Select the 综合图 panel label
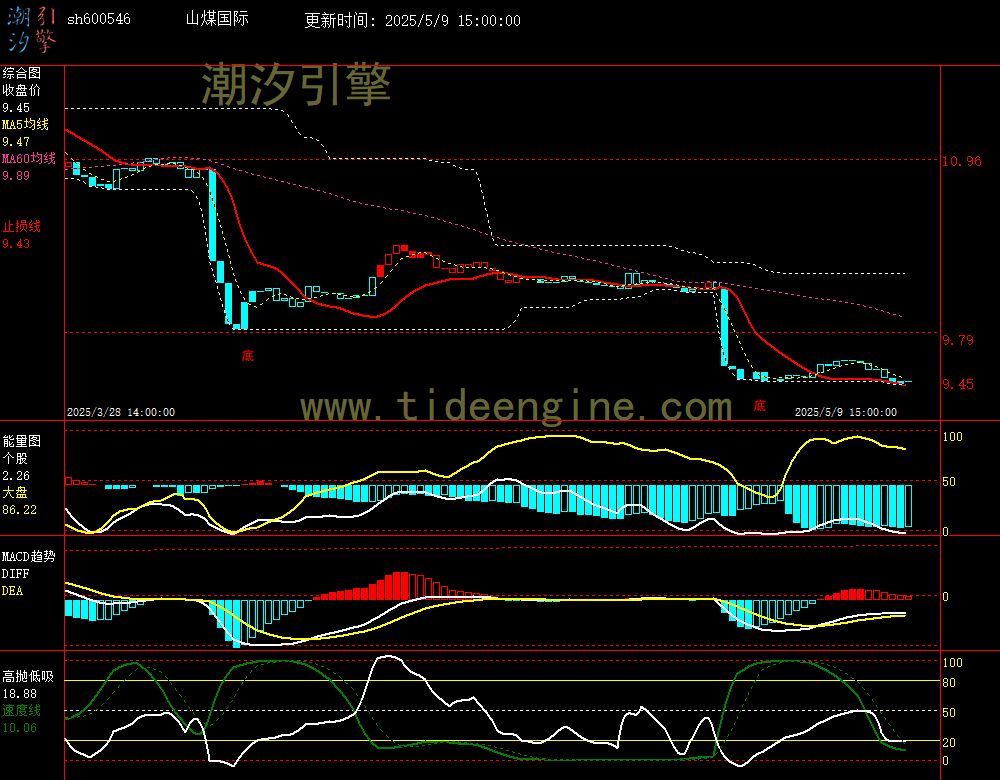 tap(22, 73)
